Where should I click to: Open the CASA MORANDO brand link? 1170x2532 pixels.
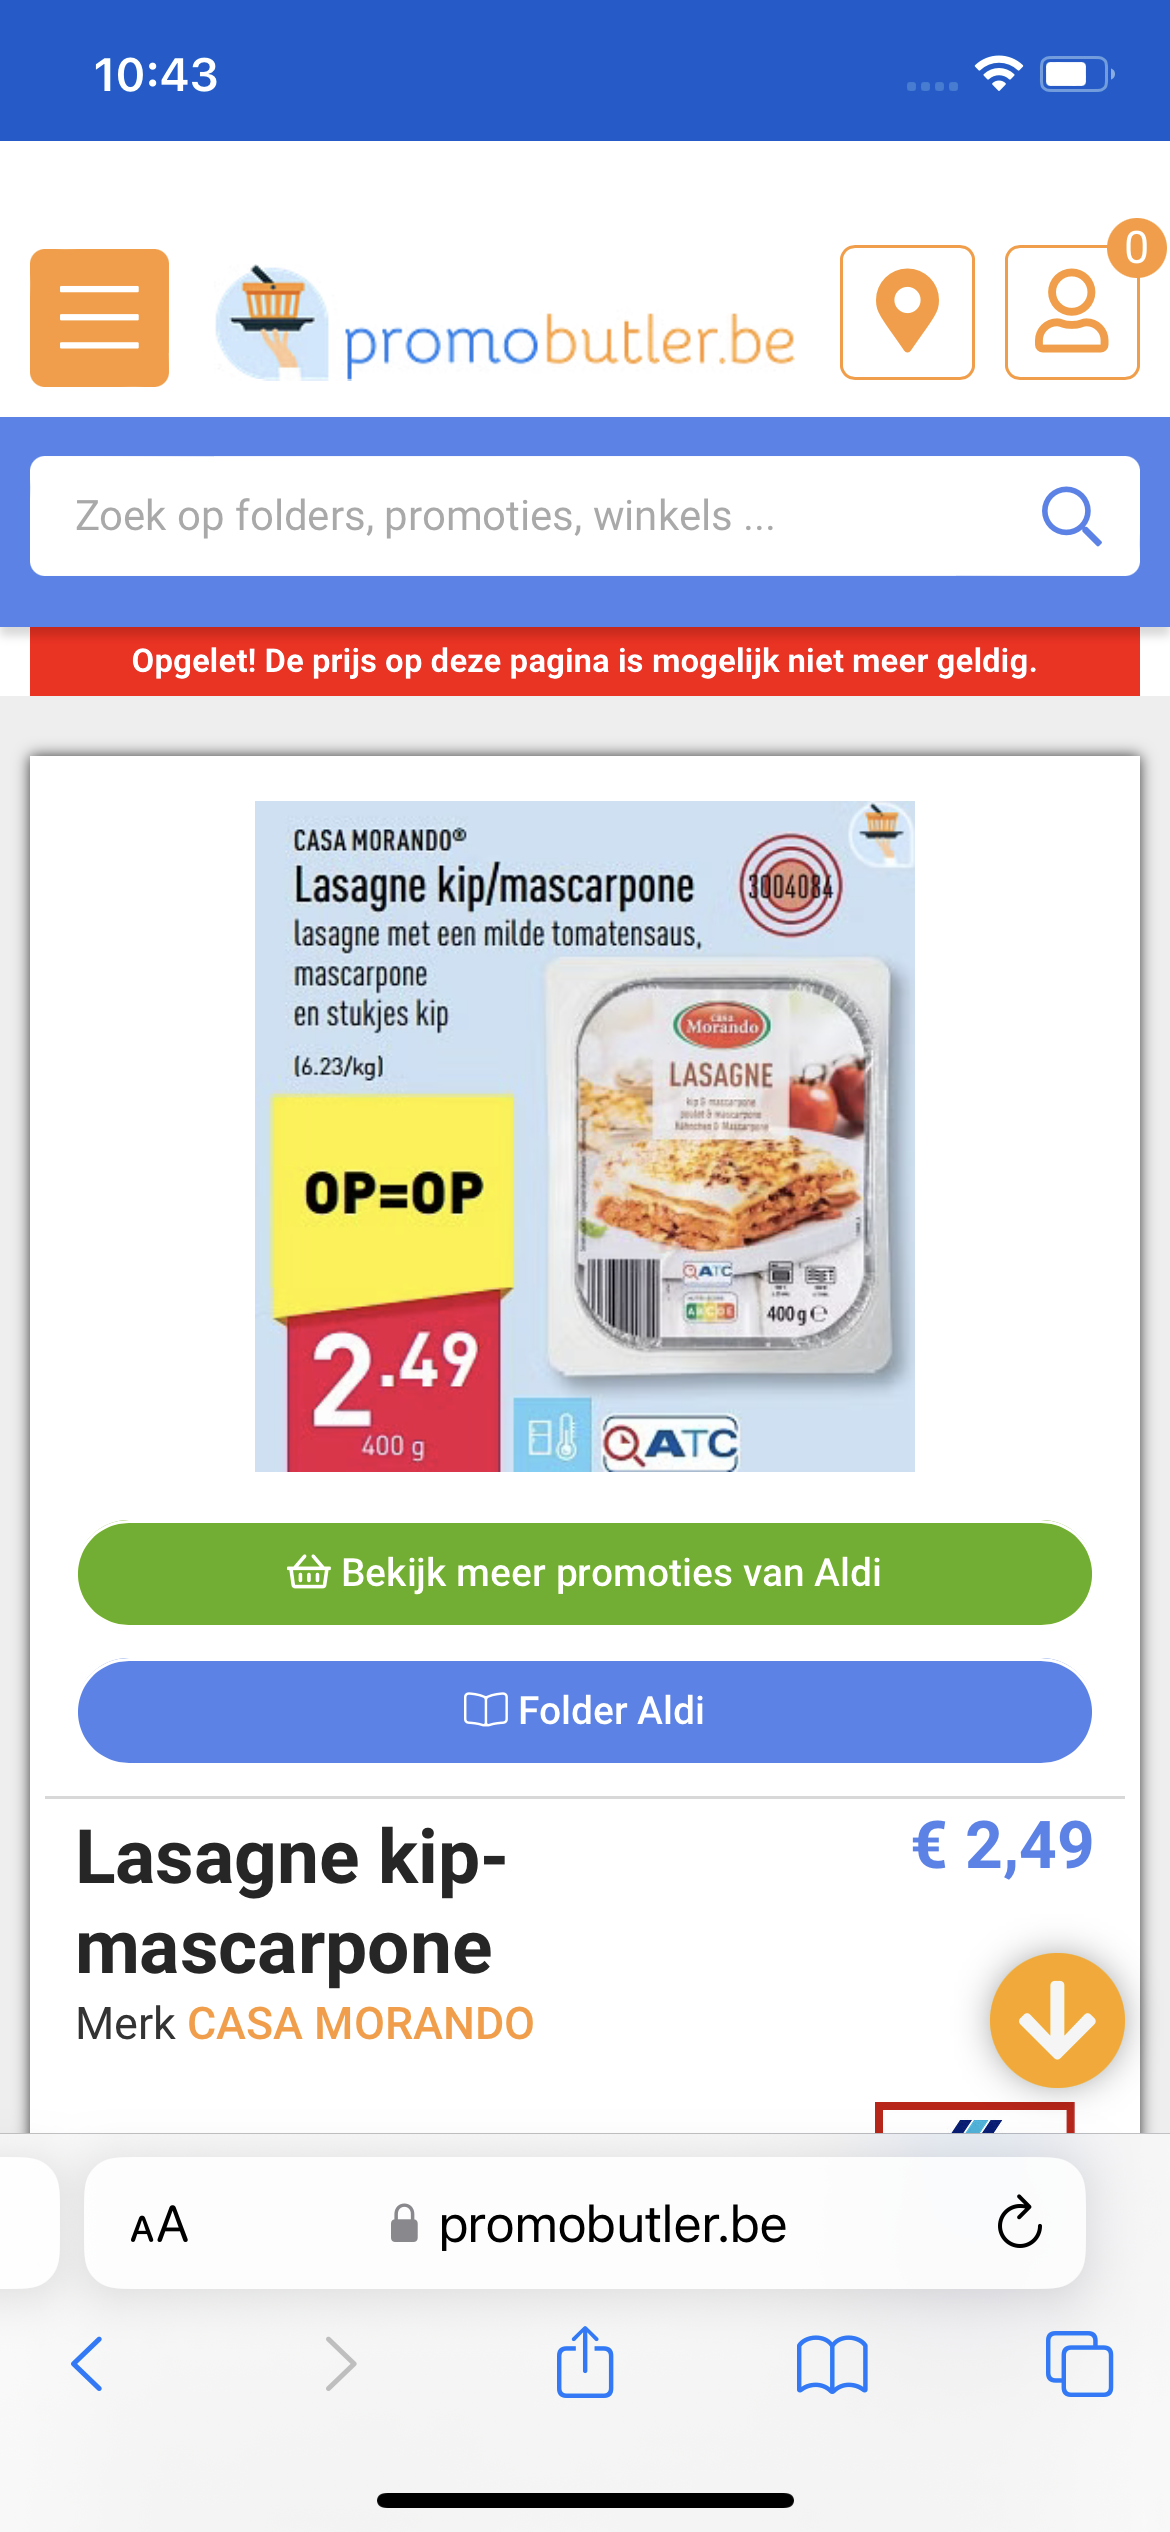pos(361,2023)
